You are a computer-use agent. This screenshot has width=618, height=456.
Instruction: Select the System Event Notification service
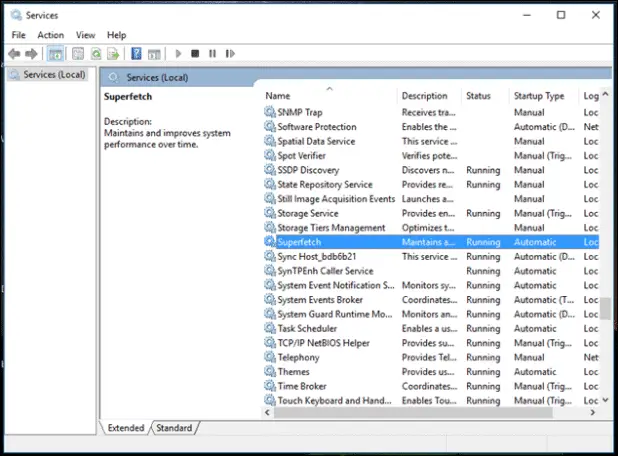[431, 285]
